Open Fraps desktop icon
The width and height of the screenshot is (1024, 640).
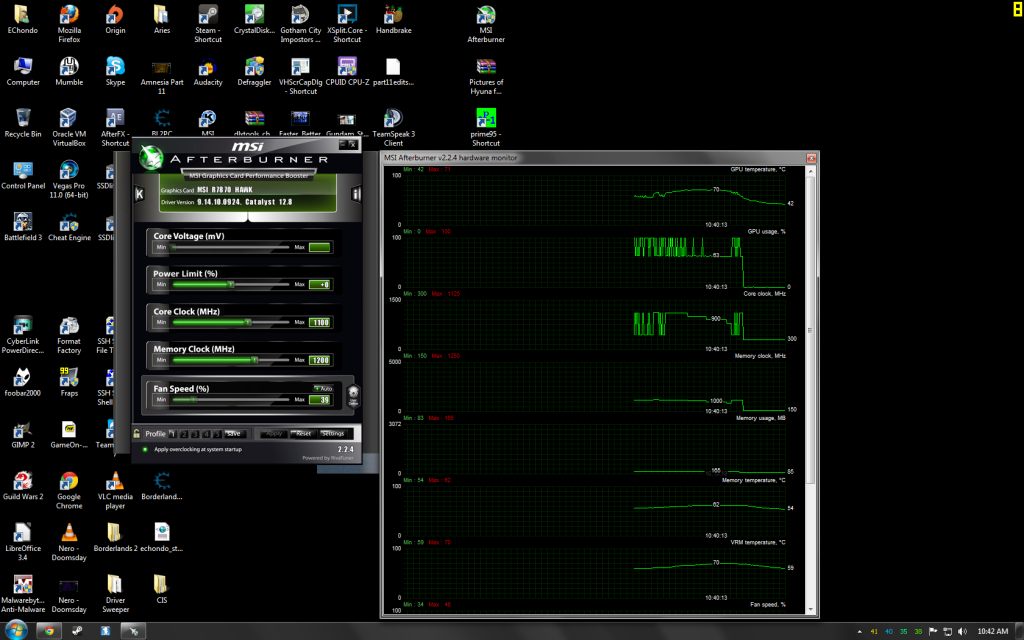coord(69,383)
